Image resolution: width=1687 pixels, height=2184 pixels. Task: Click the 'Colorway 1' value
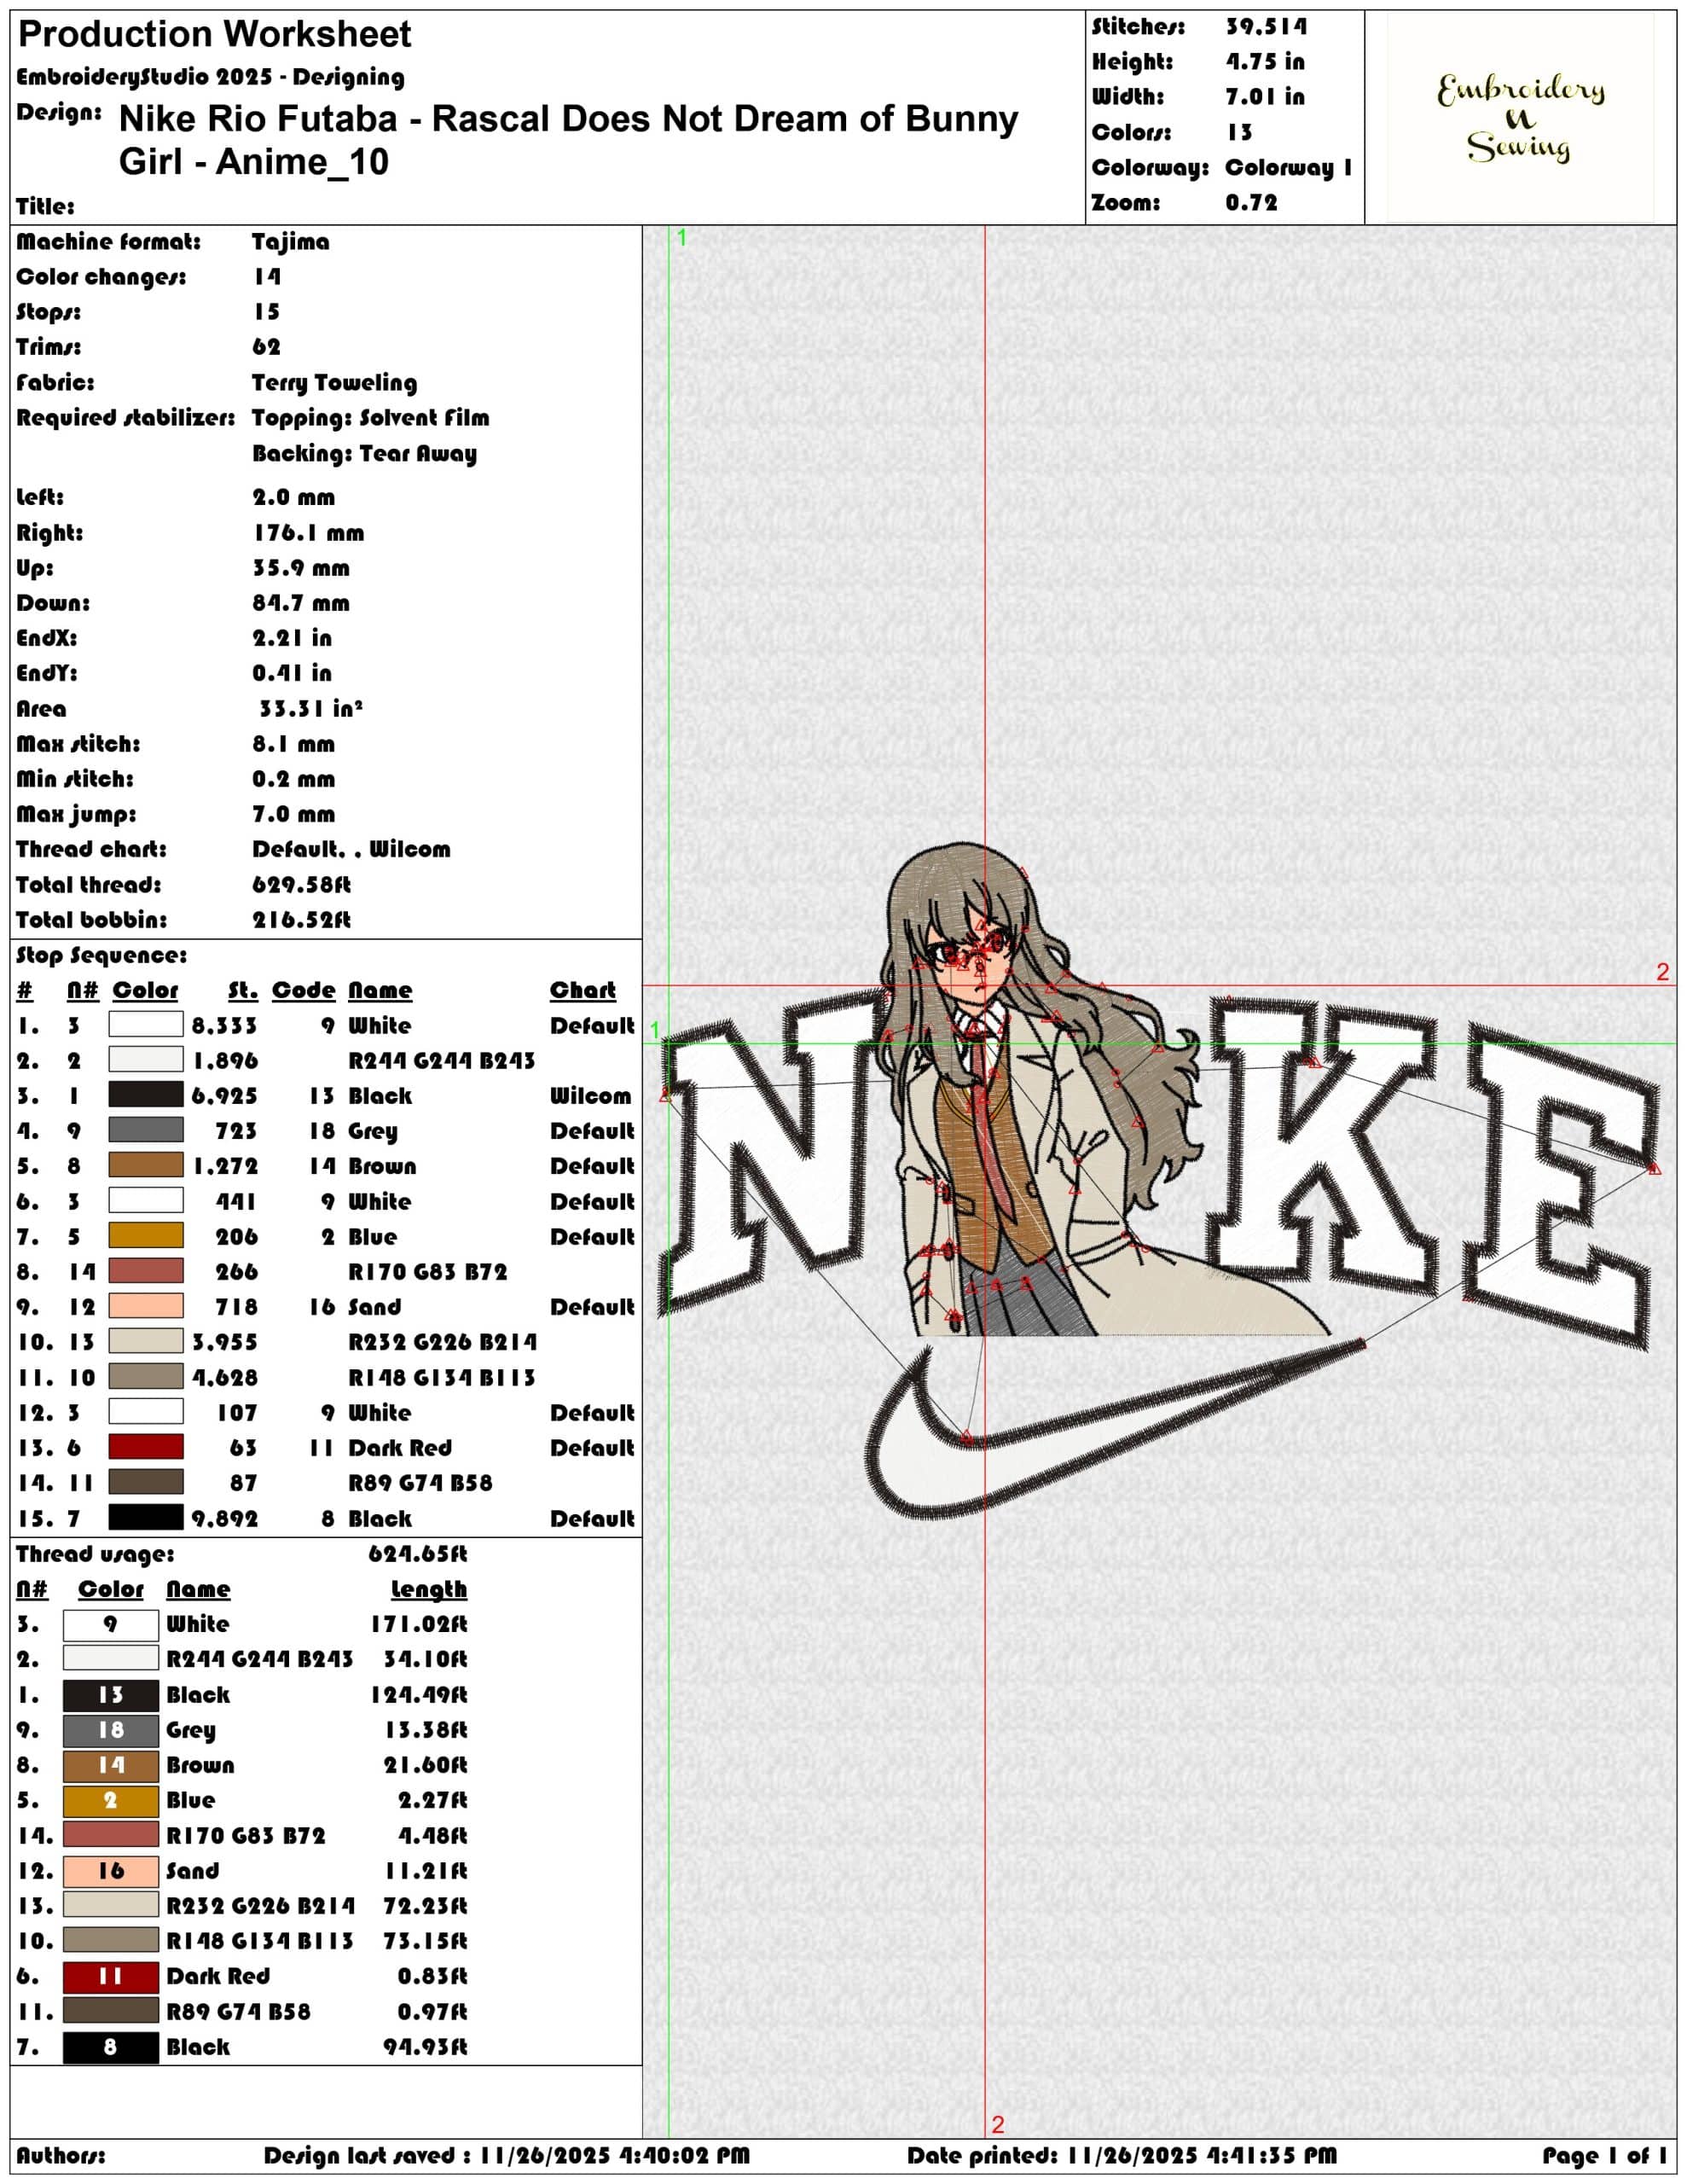pos(1289,168)
